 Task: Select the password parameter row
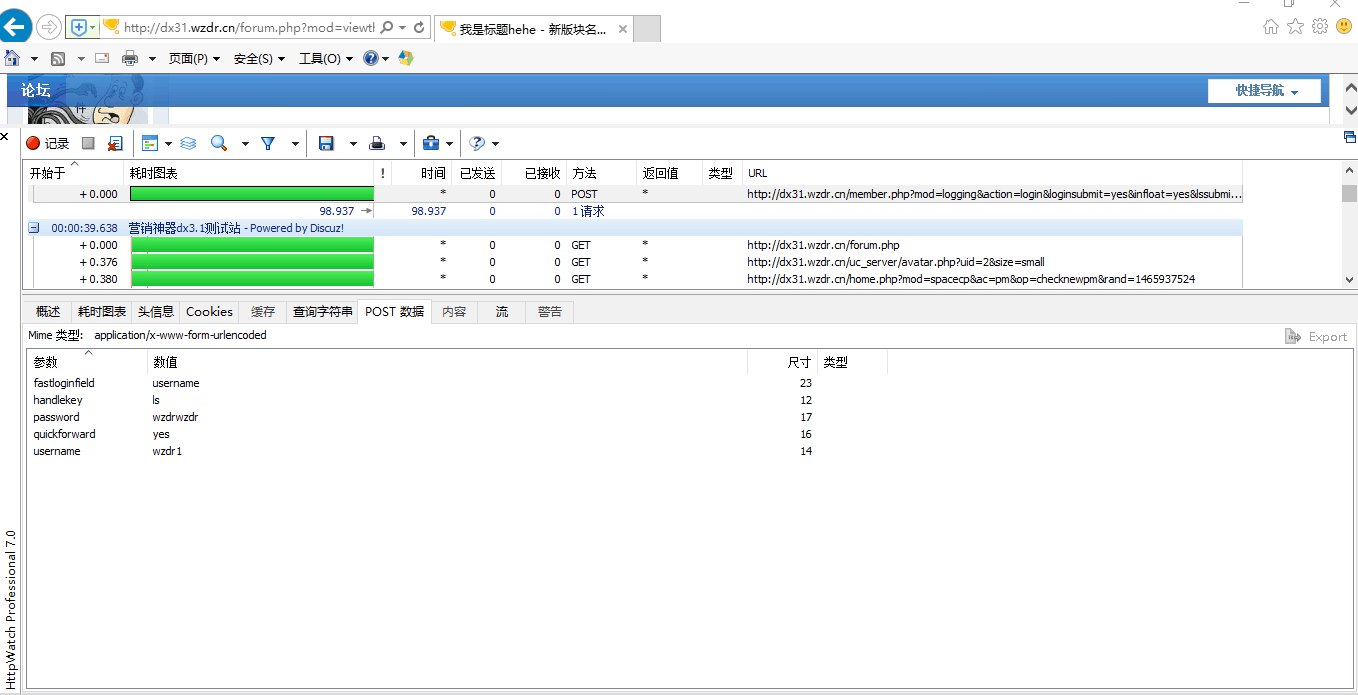[57, 417]
